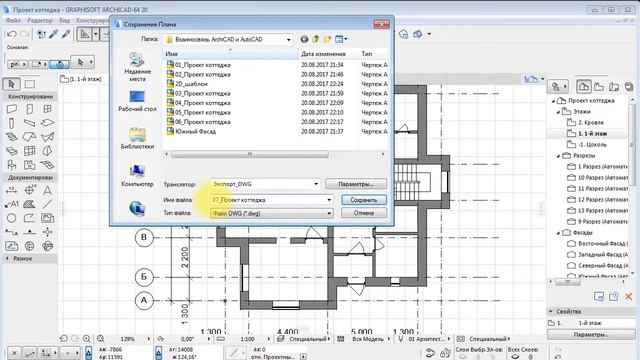
Task: Select the Arrow tool in toolbox
Action: (x=11, y=84)
